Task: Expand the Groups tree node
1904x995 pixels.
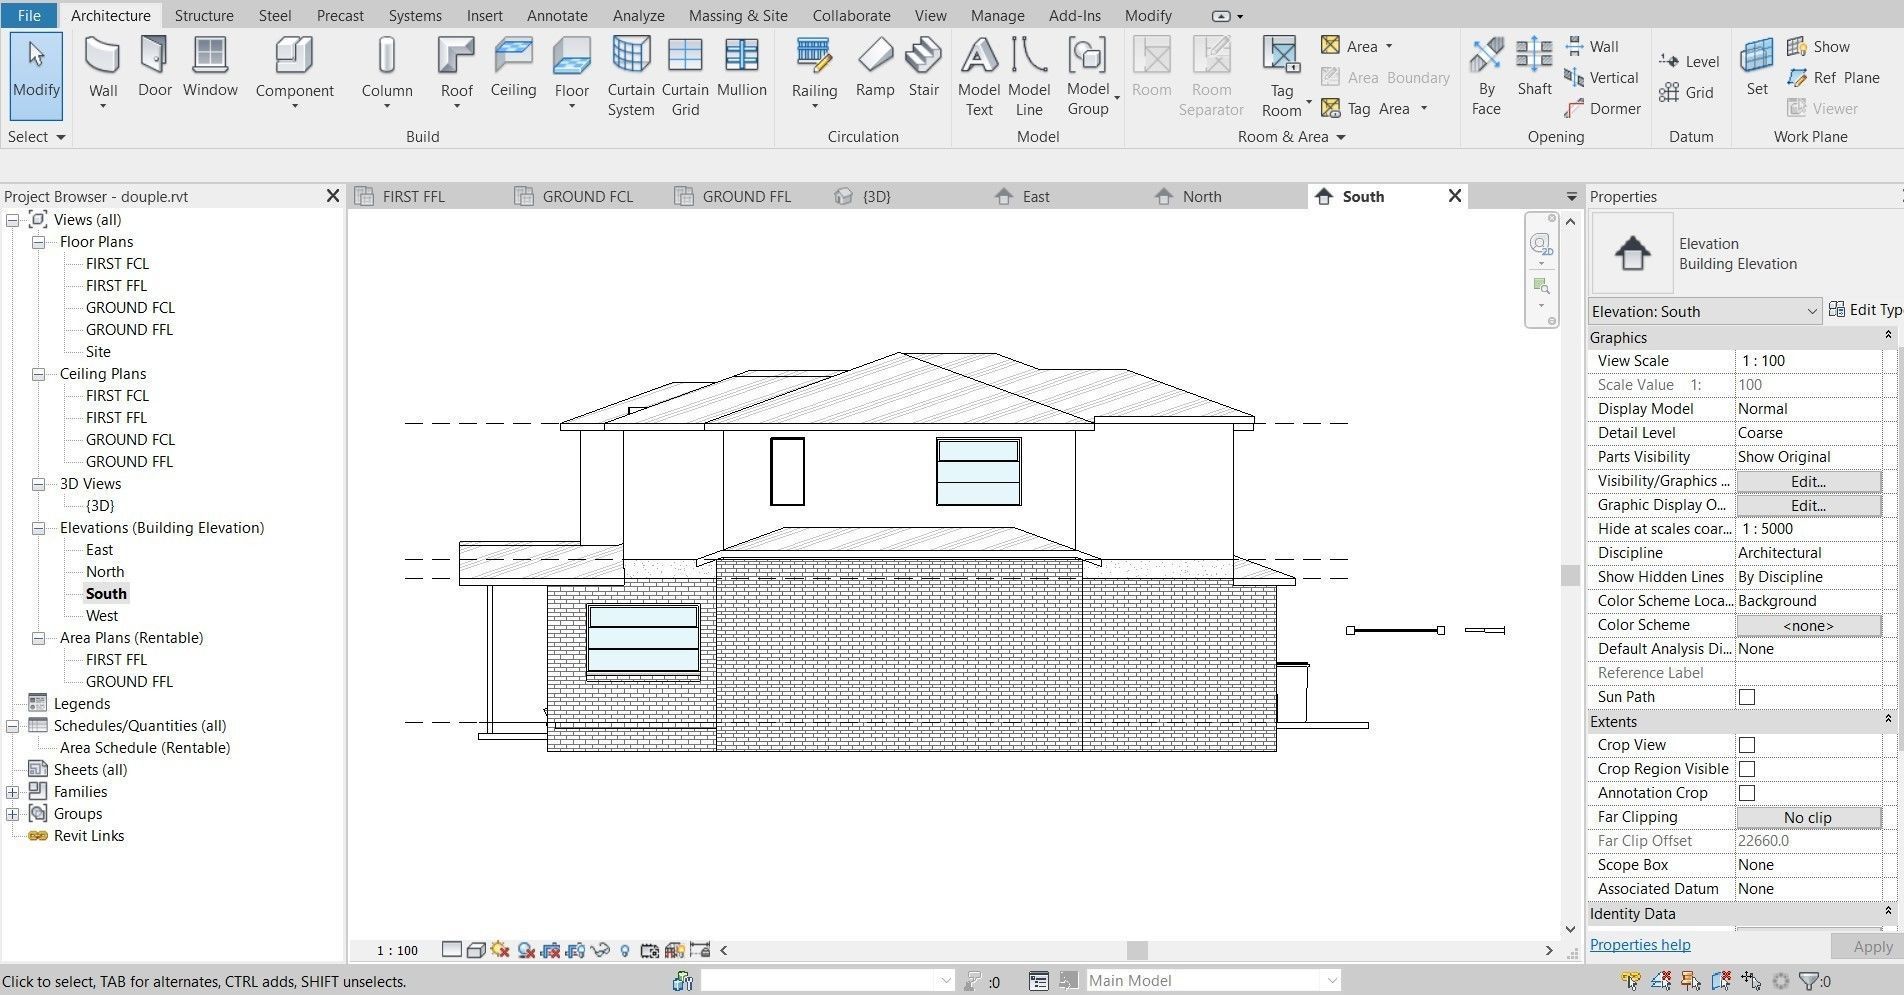Action: point(12,814)
